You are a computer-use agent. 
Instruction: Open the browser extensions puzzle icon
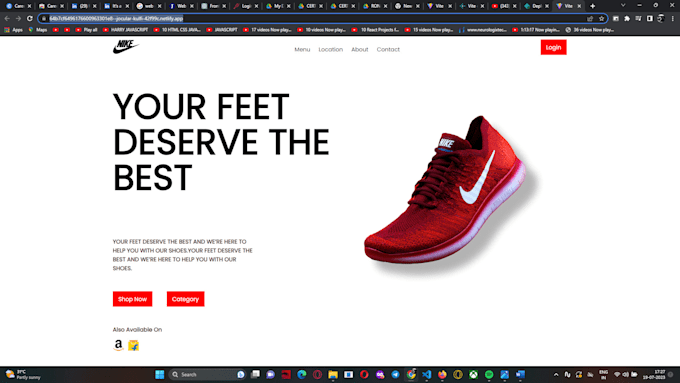[x=627, y=19]
